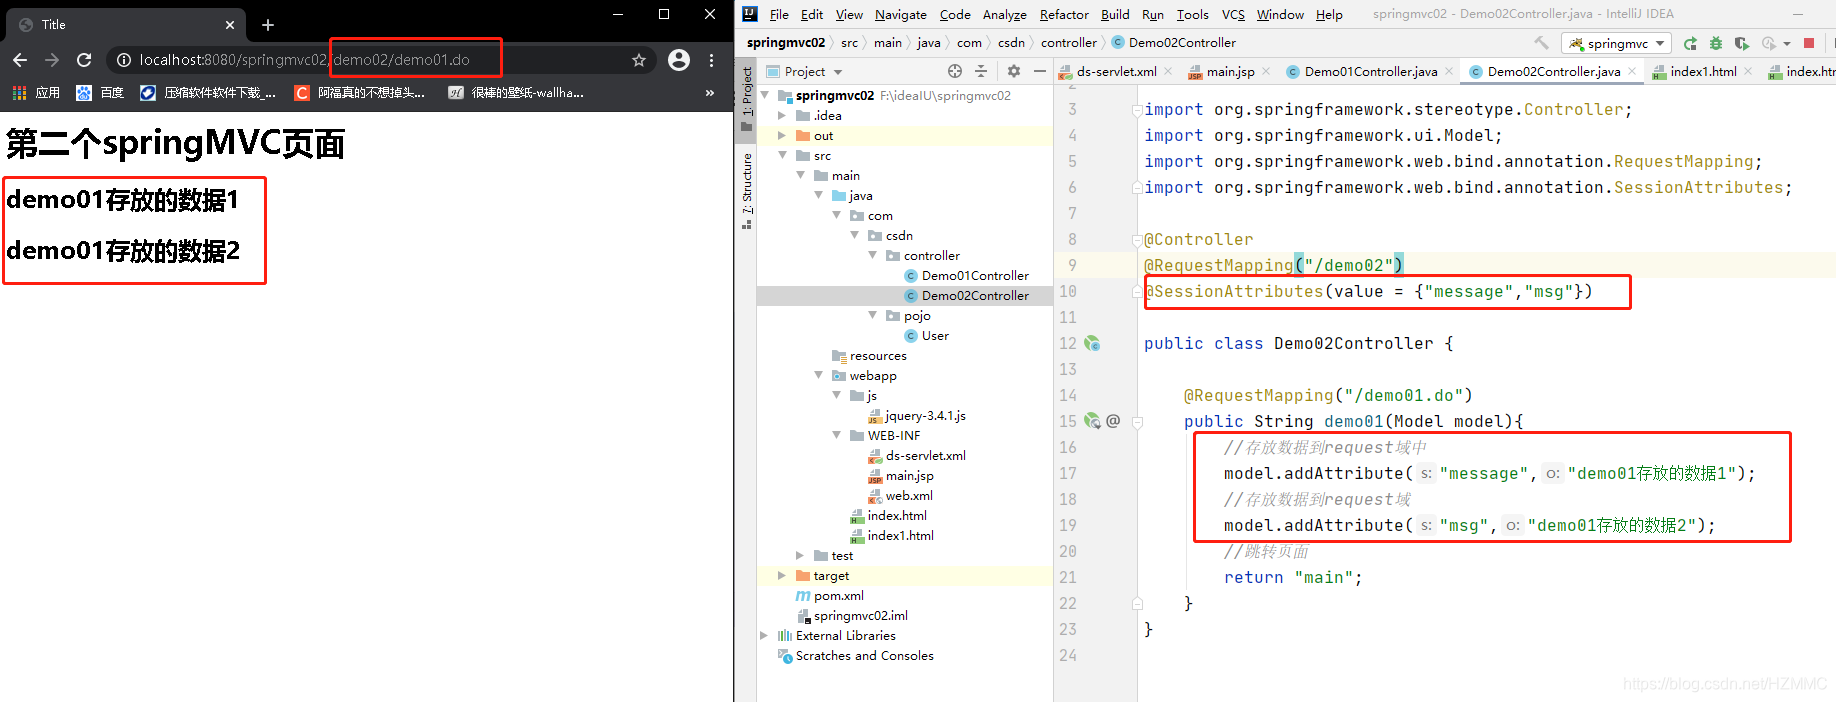Open dropdown arrow next to profiler button
The image size is (1836, 702).
click(x=1787, y=43)
